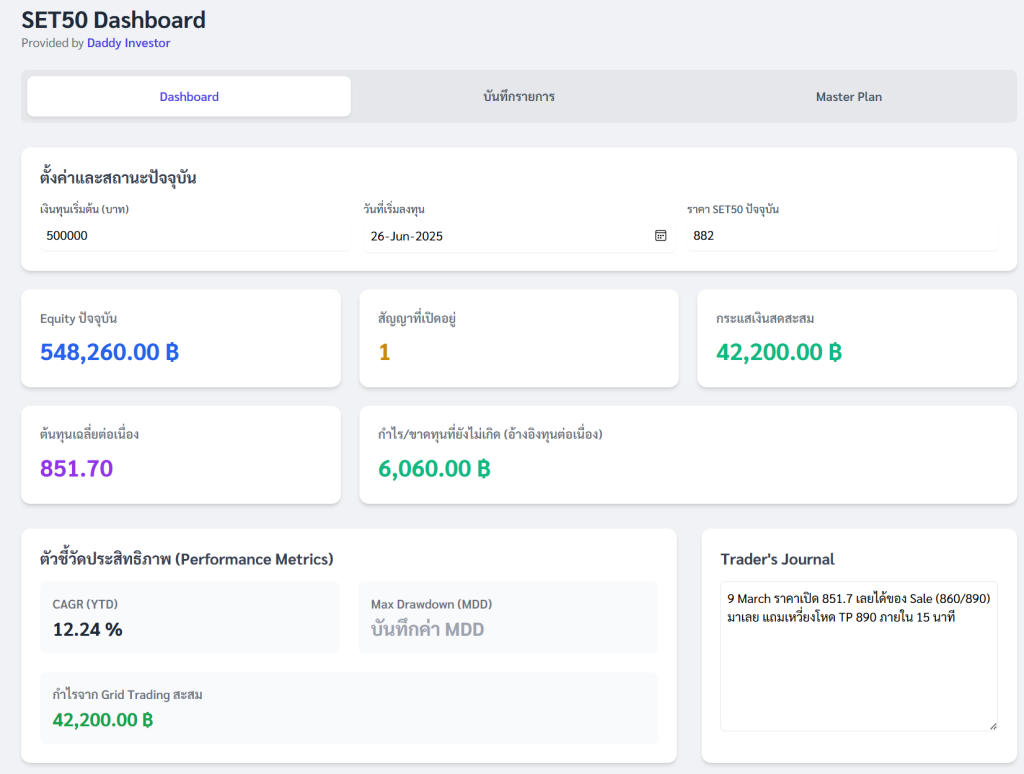The width and height of the screenshot is (1024, 774).
Task: Click the Performance Metrics section heading
Action: point(186,559)
